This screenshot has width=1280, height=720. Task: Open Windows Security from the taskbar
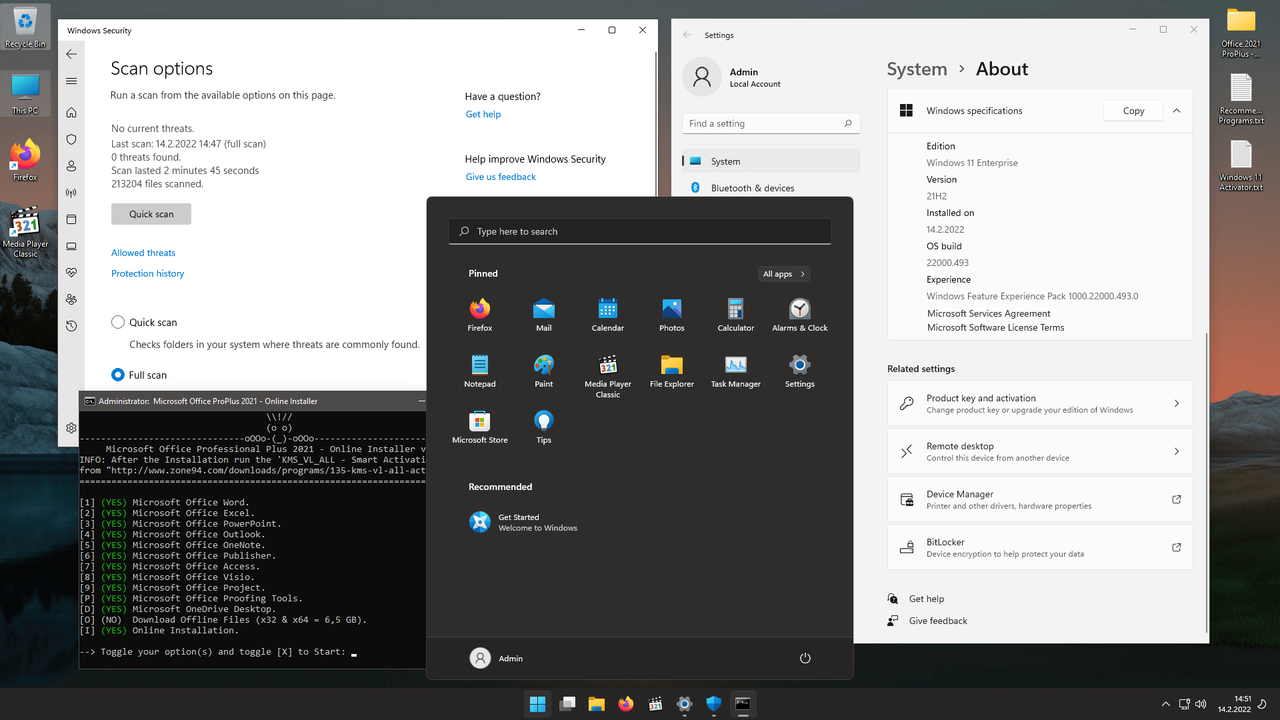pos(714,704)
